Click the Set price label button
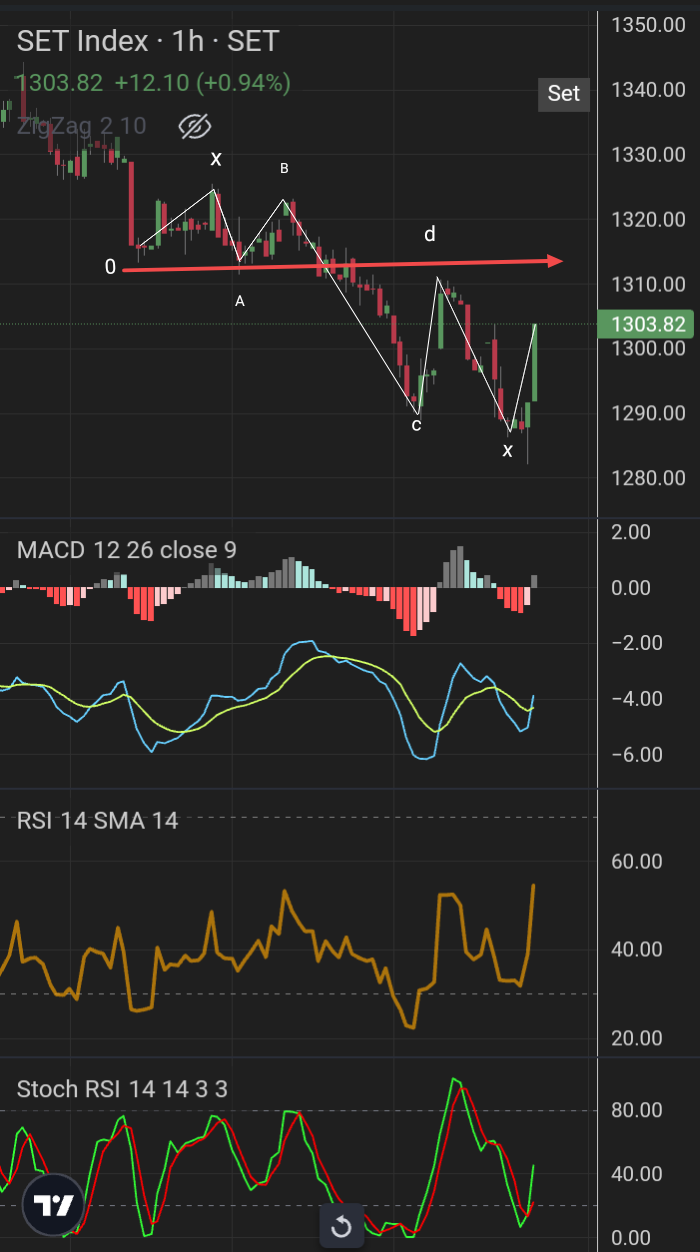The height and width of the screenshot is (1252, 700). click(x=564, y=93)
